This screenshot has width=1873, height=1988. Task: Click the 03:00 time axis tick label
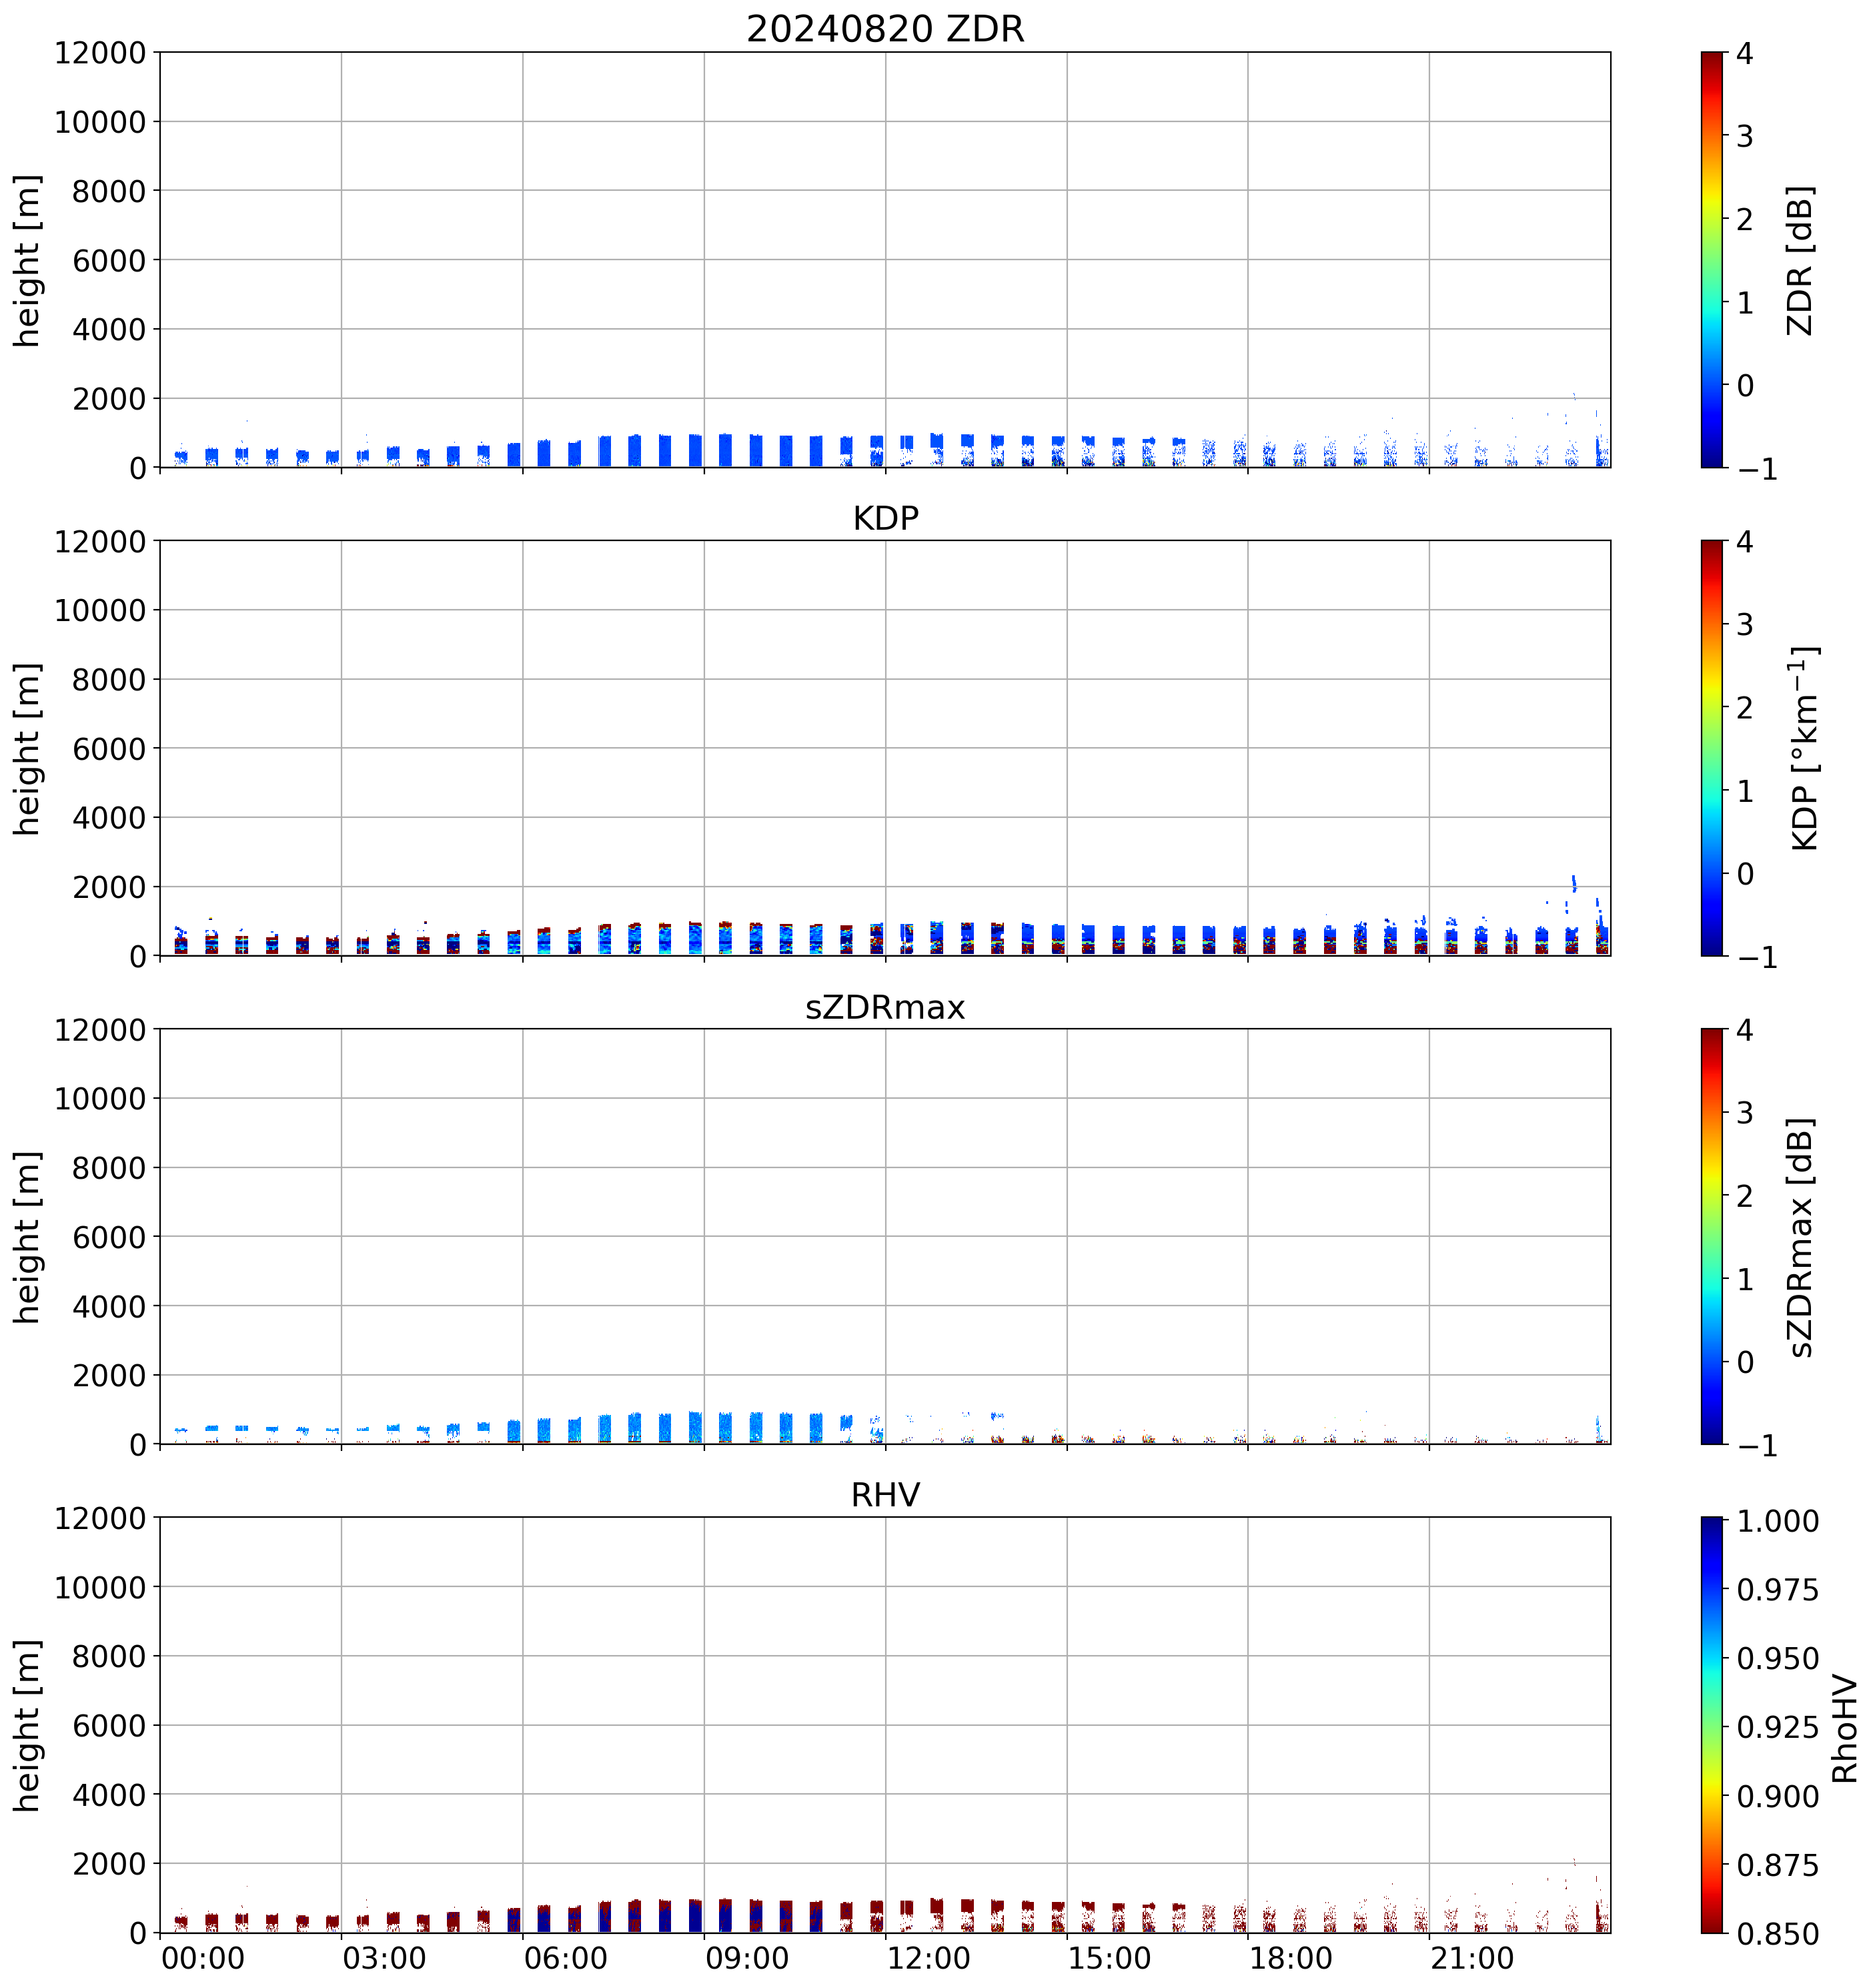pos(384,1958)
